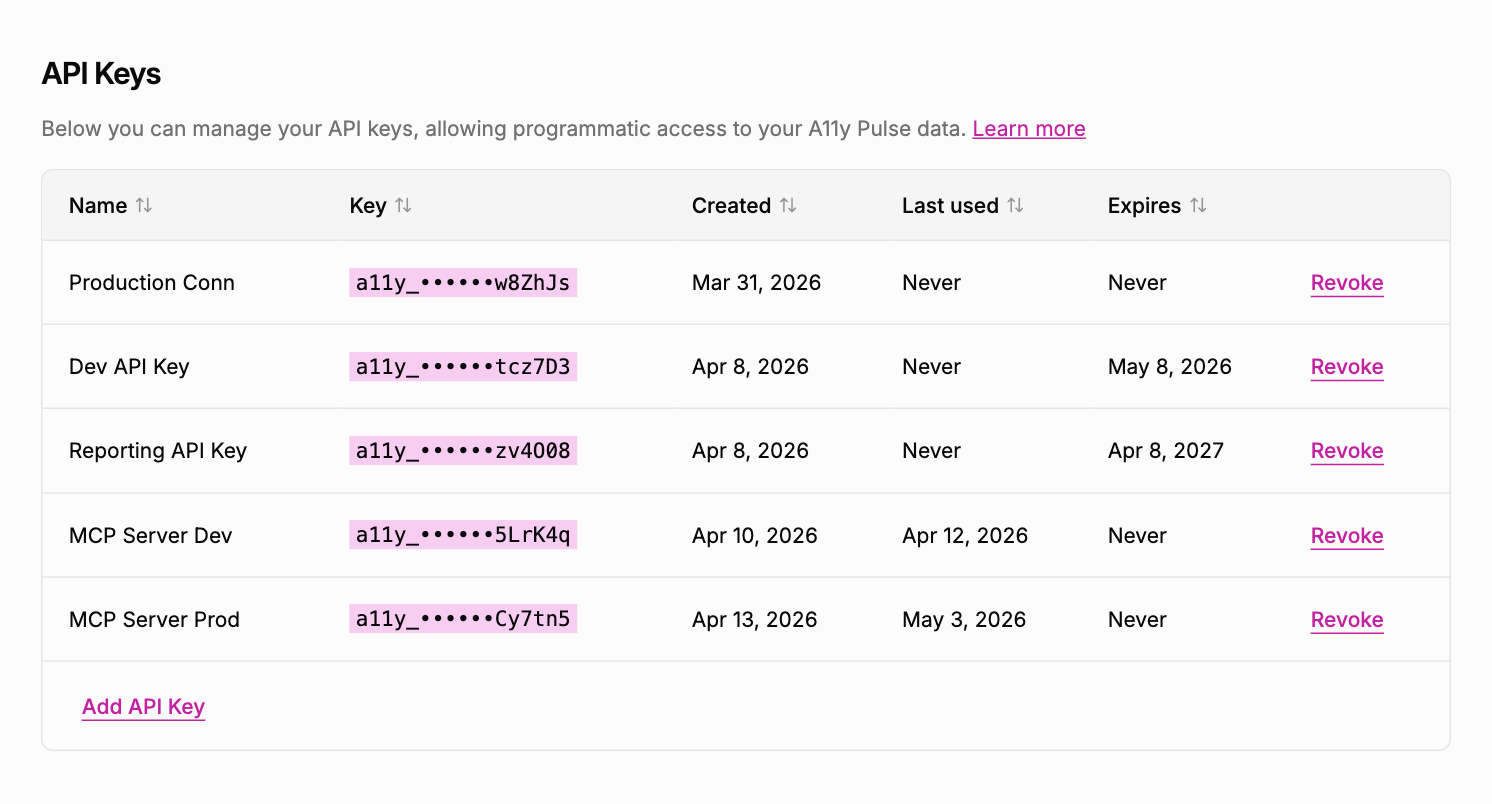Click Dev API Key's Apr 8, 2026 created date

click(x=750, y=367)
